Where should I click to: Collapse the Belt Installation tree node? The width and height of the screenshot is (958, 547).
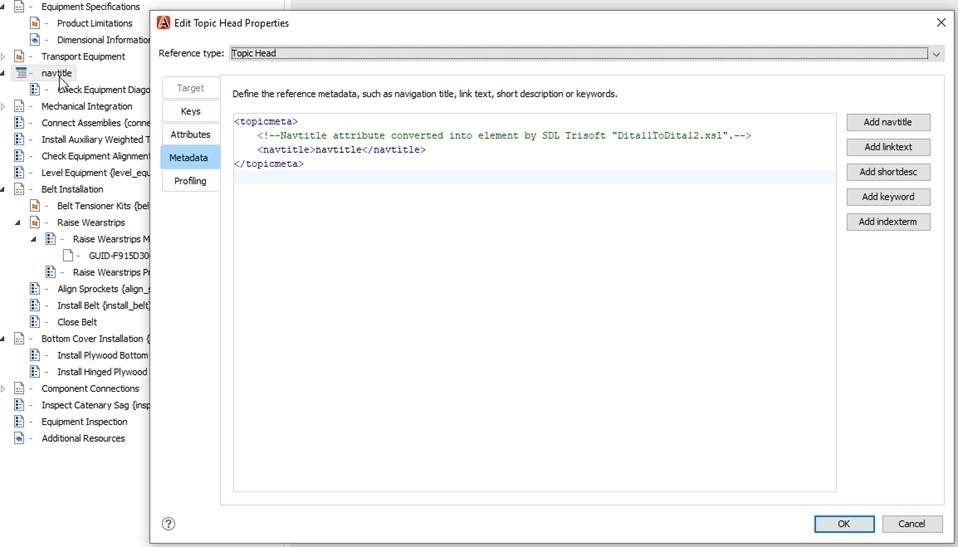click(2, 189)
